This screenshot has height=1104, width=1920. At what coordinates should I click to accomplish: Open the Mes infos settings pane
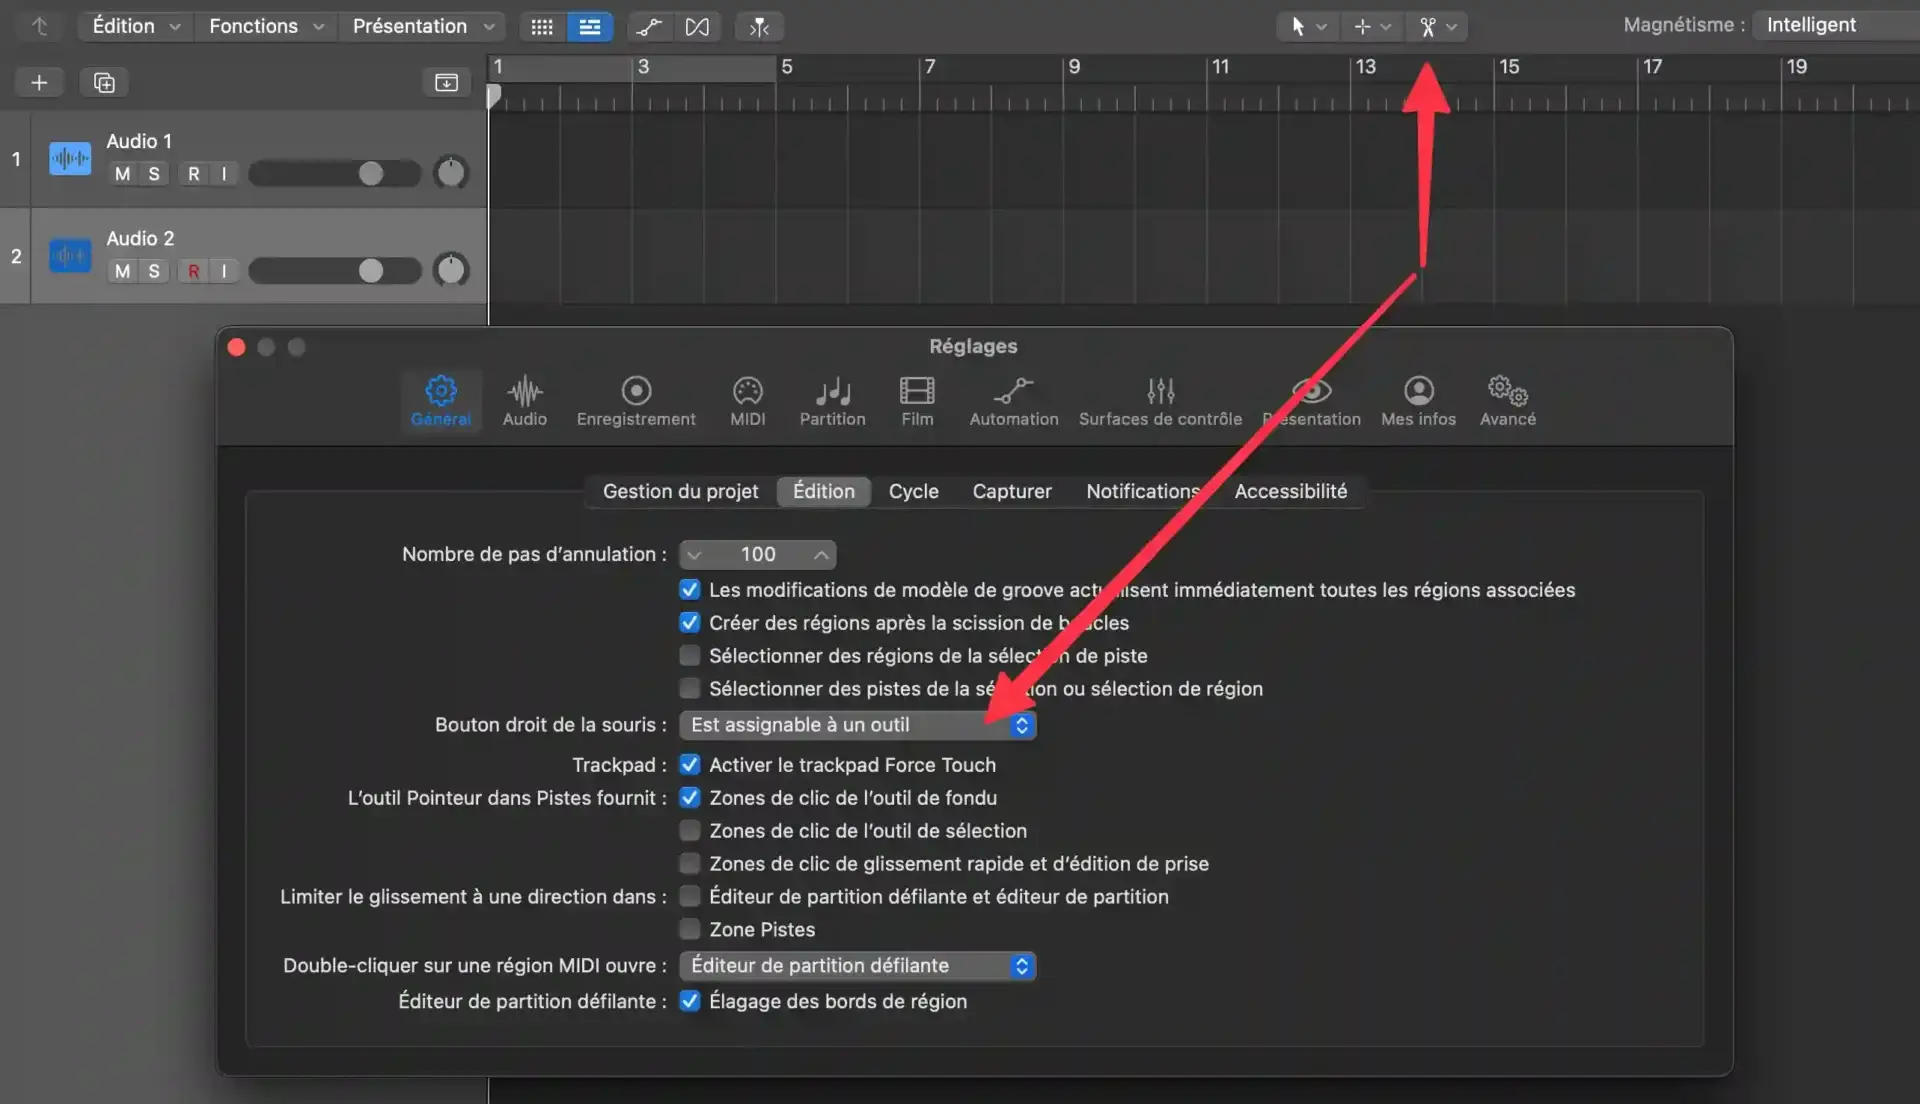pyautogui.click(x=1418, y=400)
